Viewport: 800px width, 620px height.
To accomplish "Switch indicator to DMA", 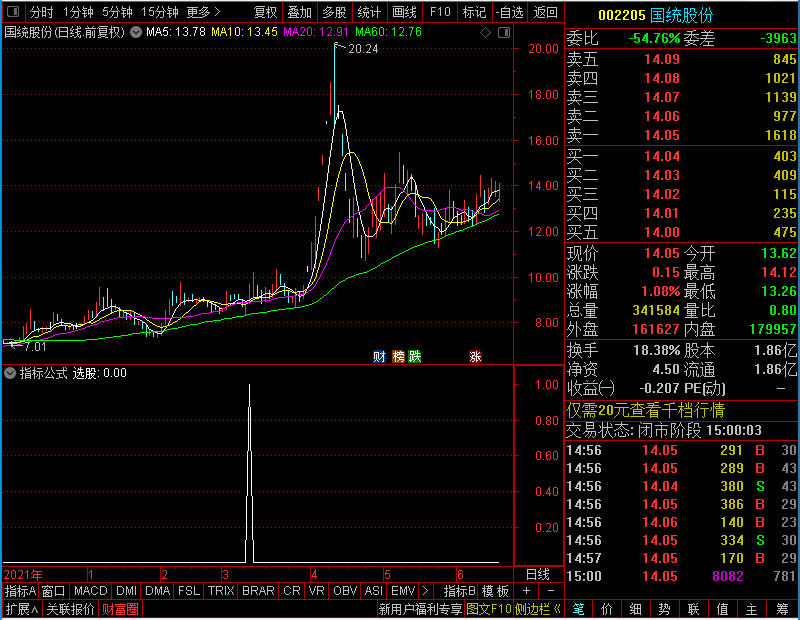I will [157, 591].
